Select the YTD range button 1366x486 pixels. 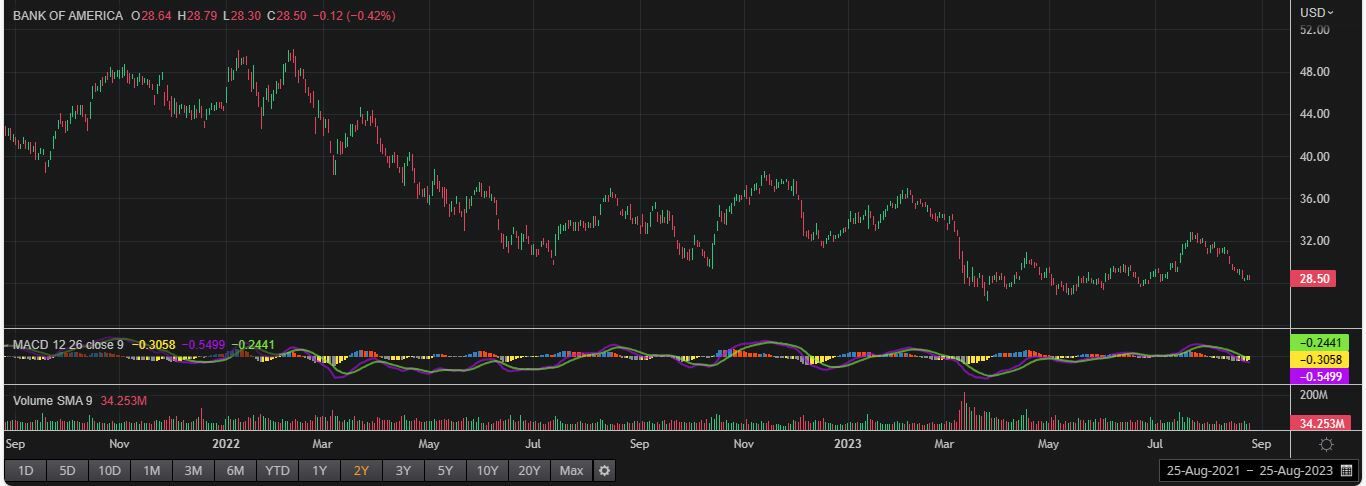[278, 470]
